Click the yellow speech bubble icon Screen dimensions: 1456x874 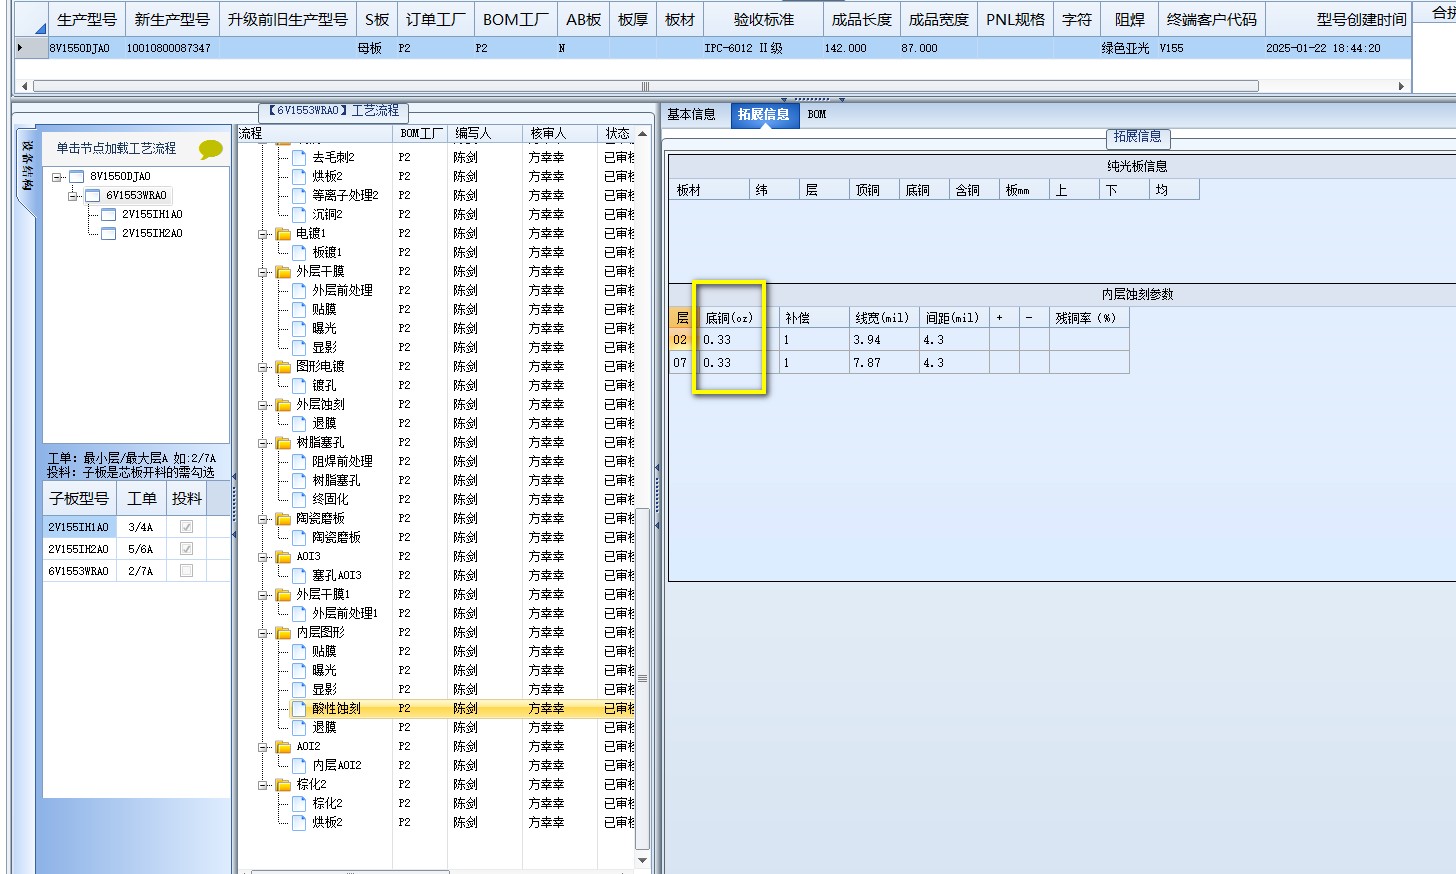coord(210,149)
